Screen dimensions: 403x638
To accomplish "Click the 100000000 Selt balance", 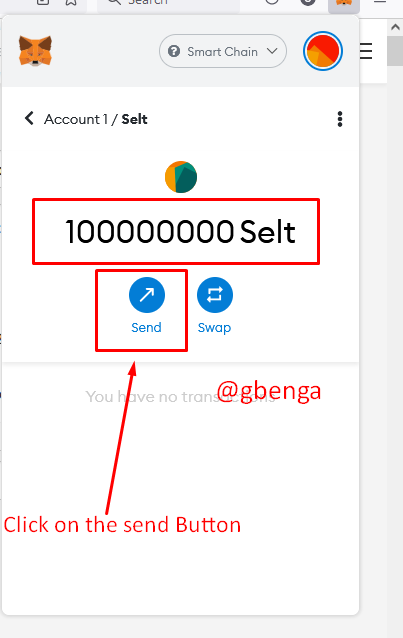I will 180,232.
